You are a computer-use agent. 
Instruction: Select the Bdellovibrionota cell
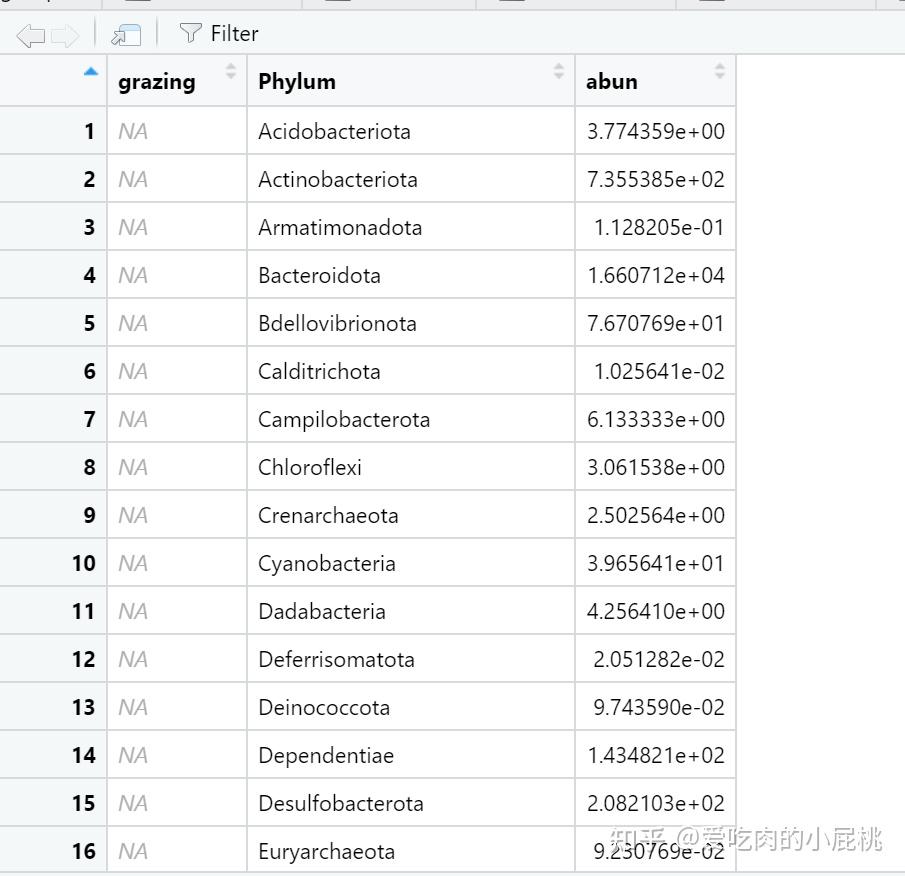[x=411, y=323]
